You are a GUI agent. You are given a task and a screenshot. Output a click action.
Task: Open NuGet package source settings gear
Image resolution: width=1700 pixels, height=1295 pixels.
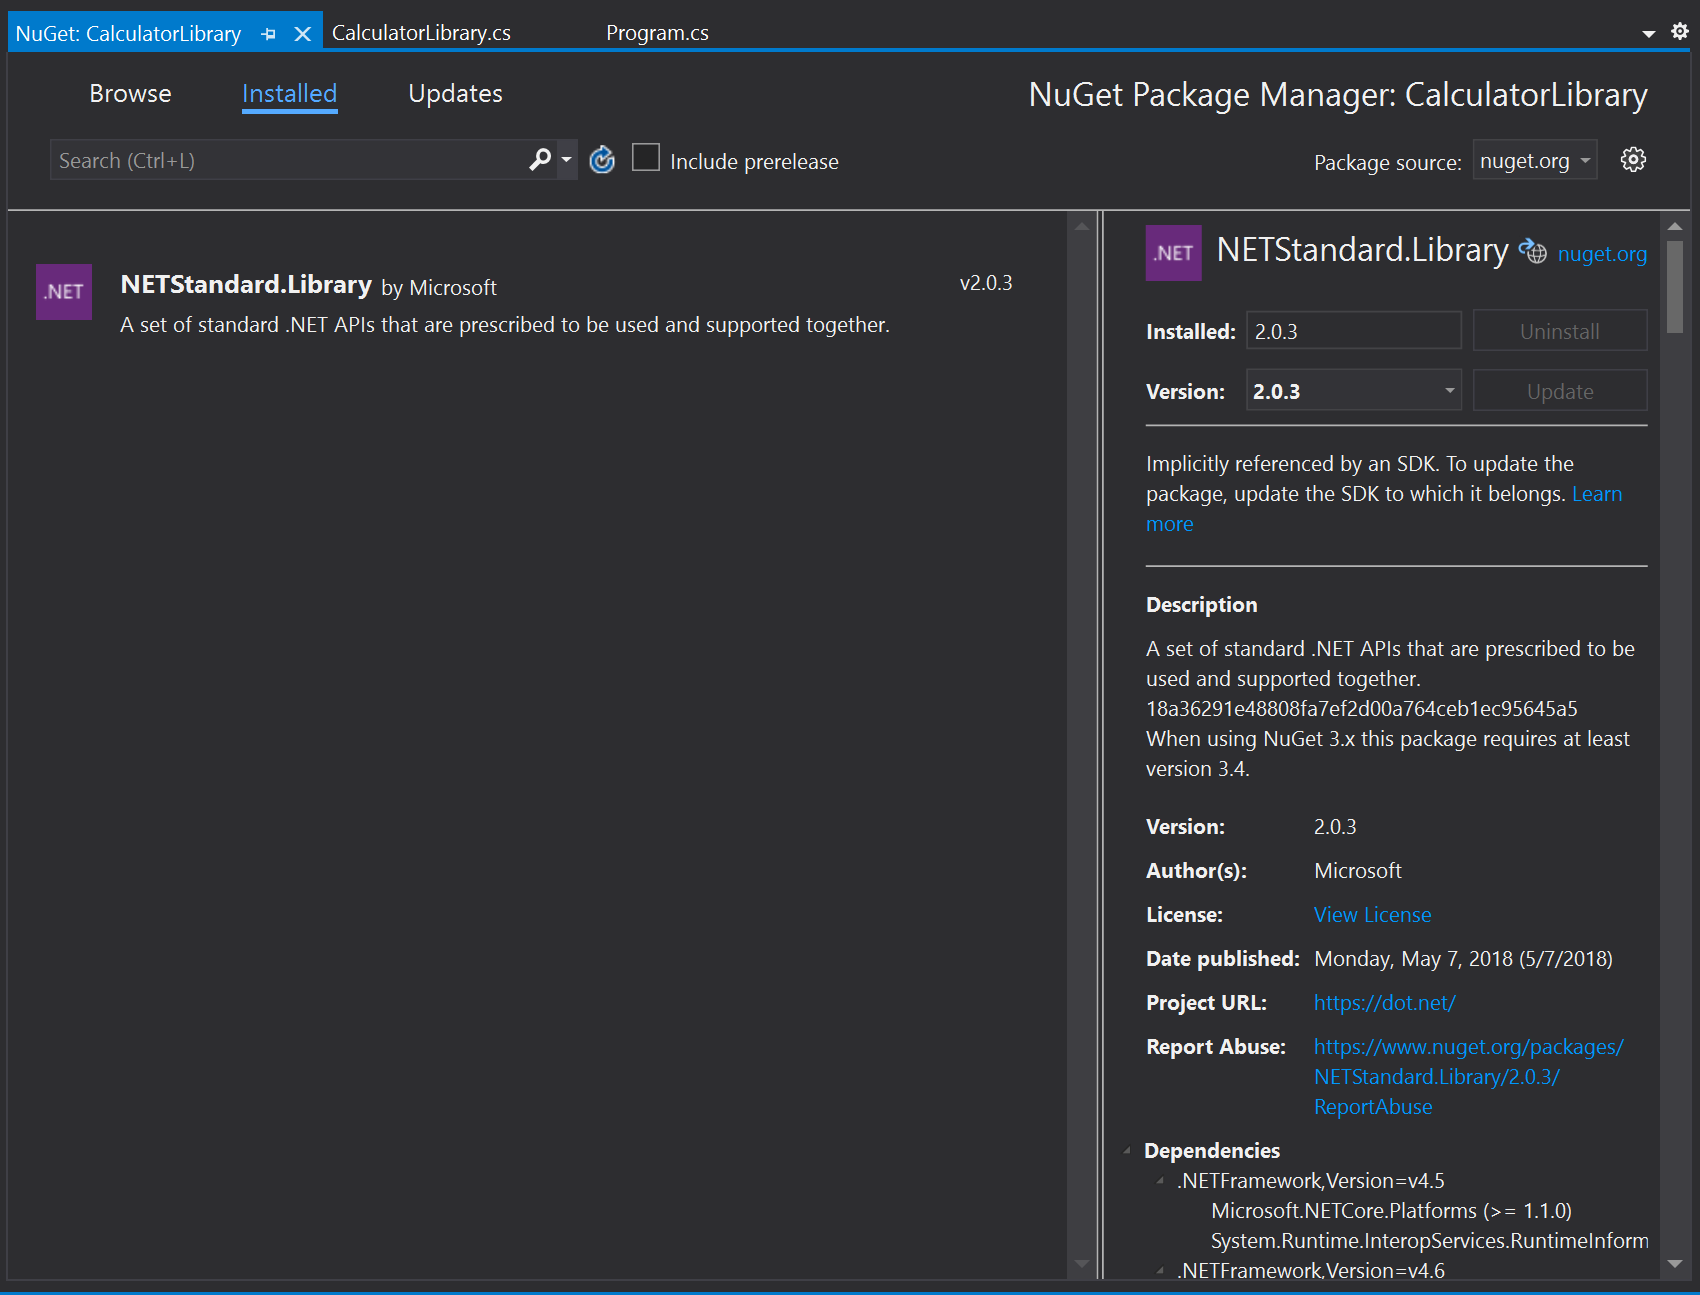(1633, 160)
